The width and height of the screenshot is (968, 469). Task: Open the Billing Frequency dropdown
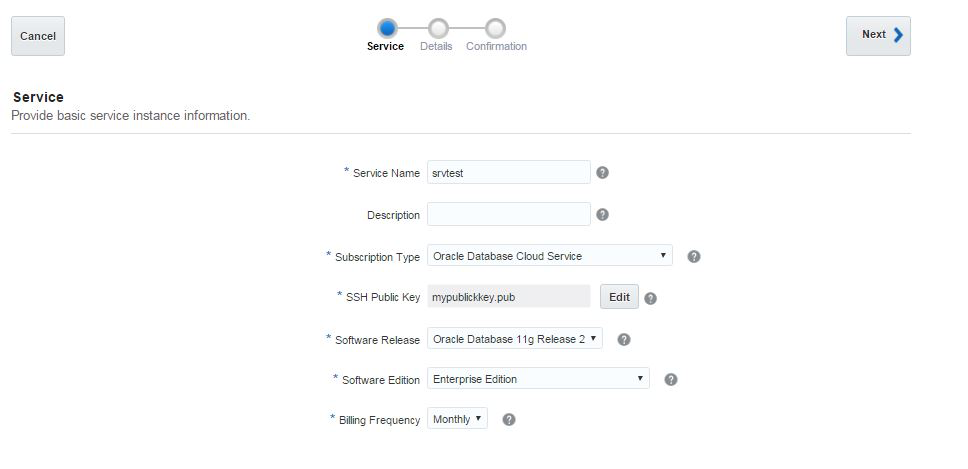(x=457, y=419)
